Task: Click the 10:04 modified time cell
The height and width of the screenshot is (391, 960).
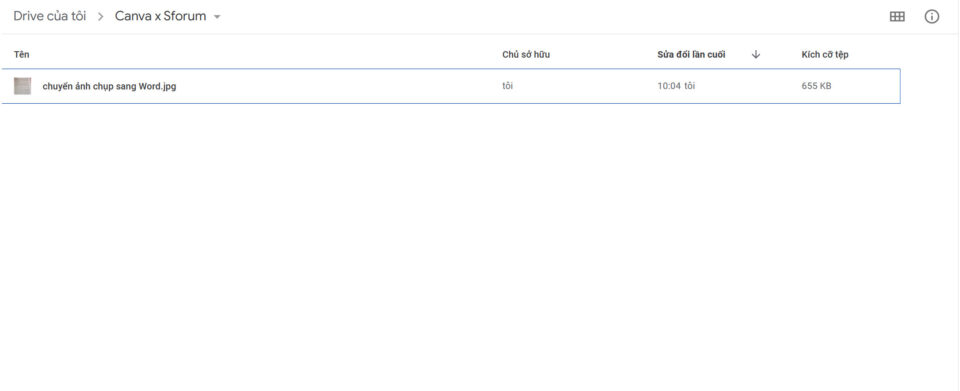Action: point(676,86)
